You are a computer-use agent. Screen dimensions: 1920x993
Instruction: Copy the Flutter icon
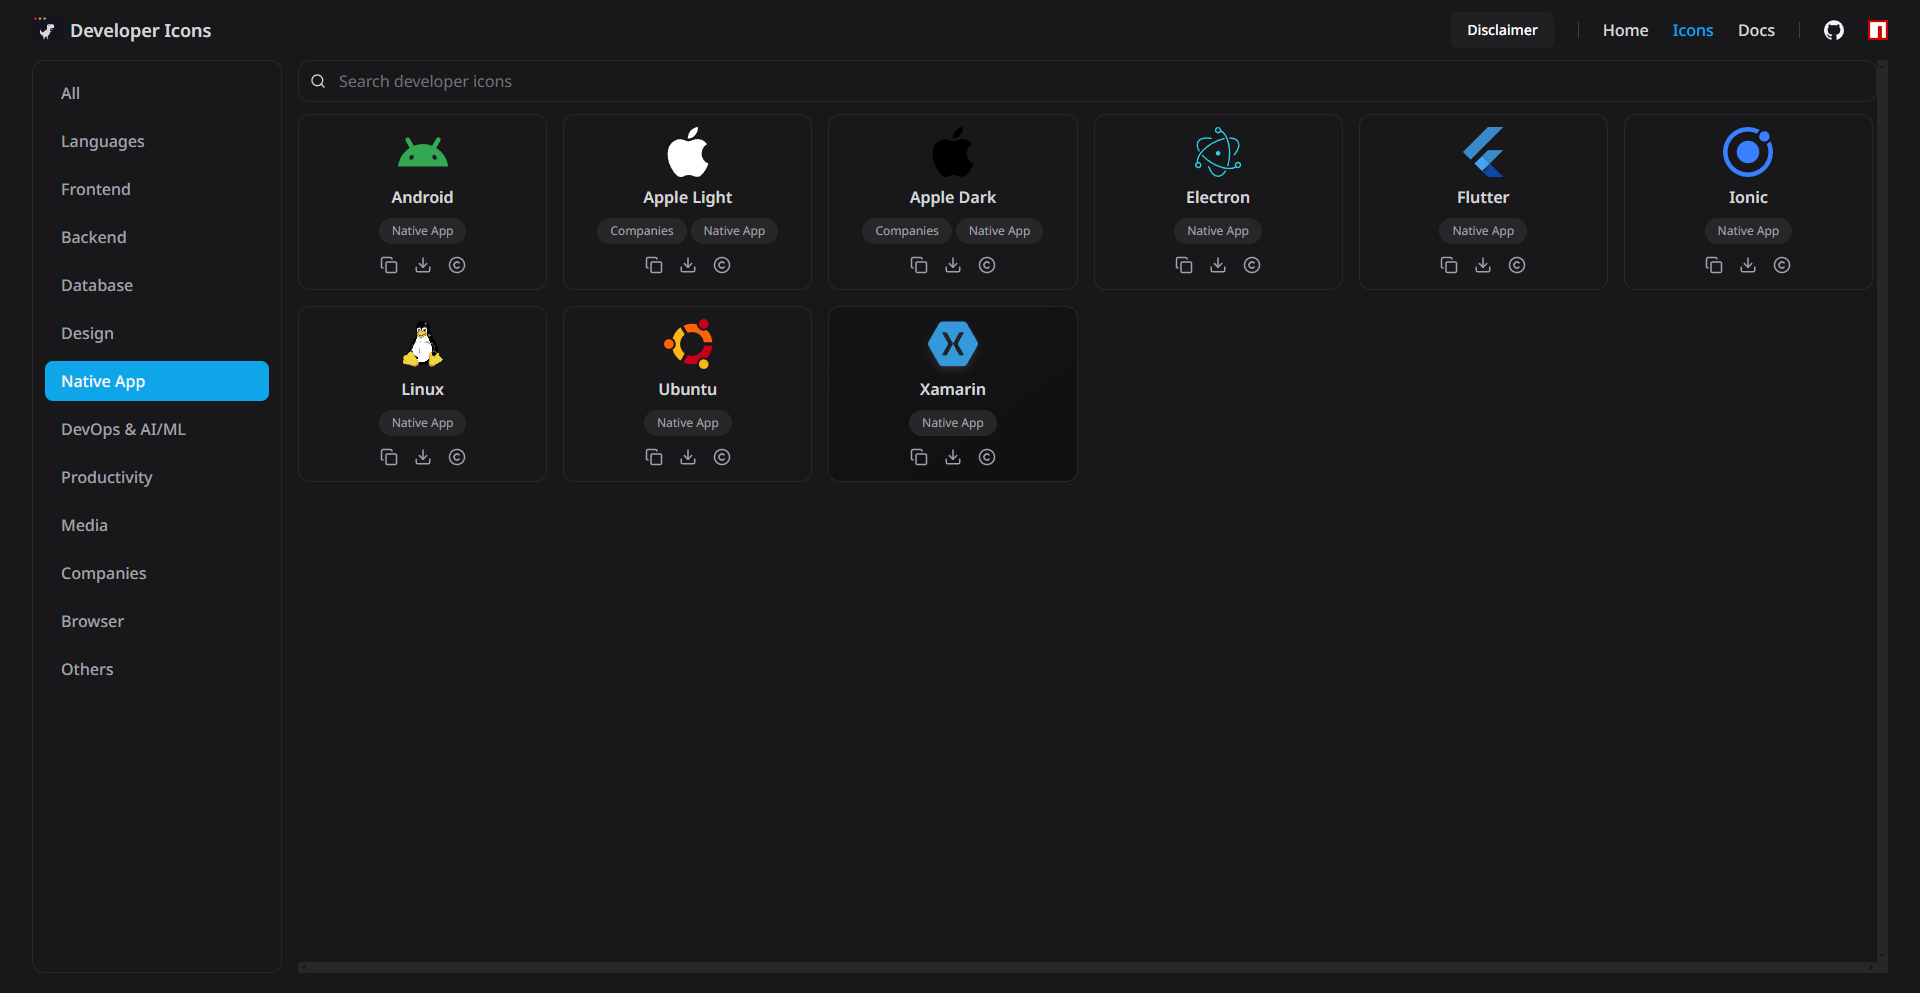(1449, 265)
